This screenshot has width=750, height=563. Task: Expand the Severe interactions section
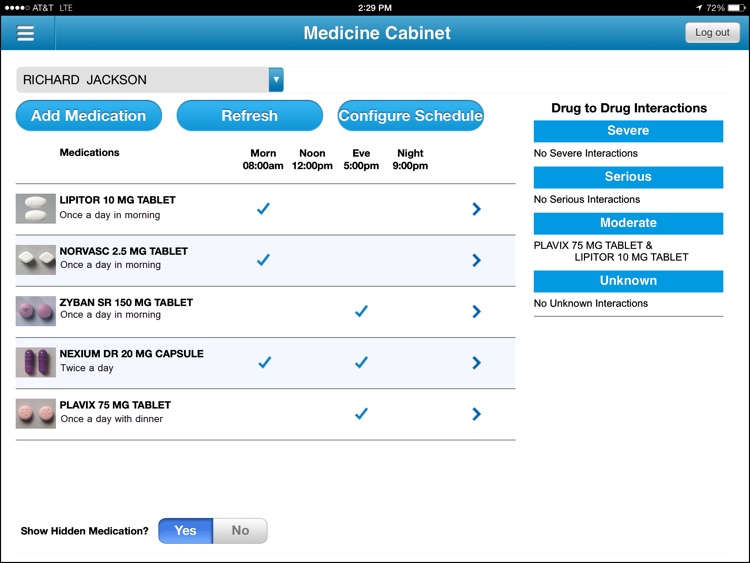[628, 131]
